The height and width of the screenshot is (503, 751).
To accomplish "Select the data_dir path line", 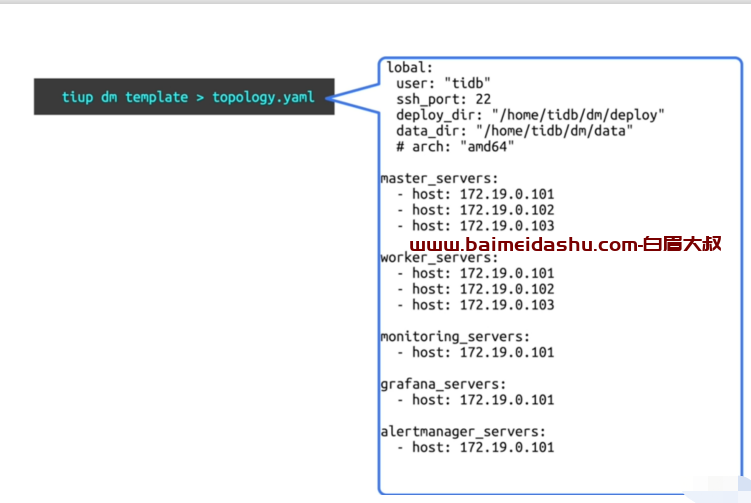I will pos(514,131).
